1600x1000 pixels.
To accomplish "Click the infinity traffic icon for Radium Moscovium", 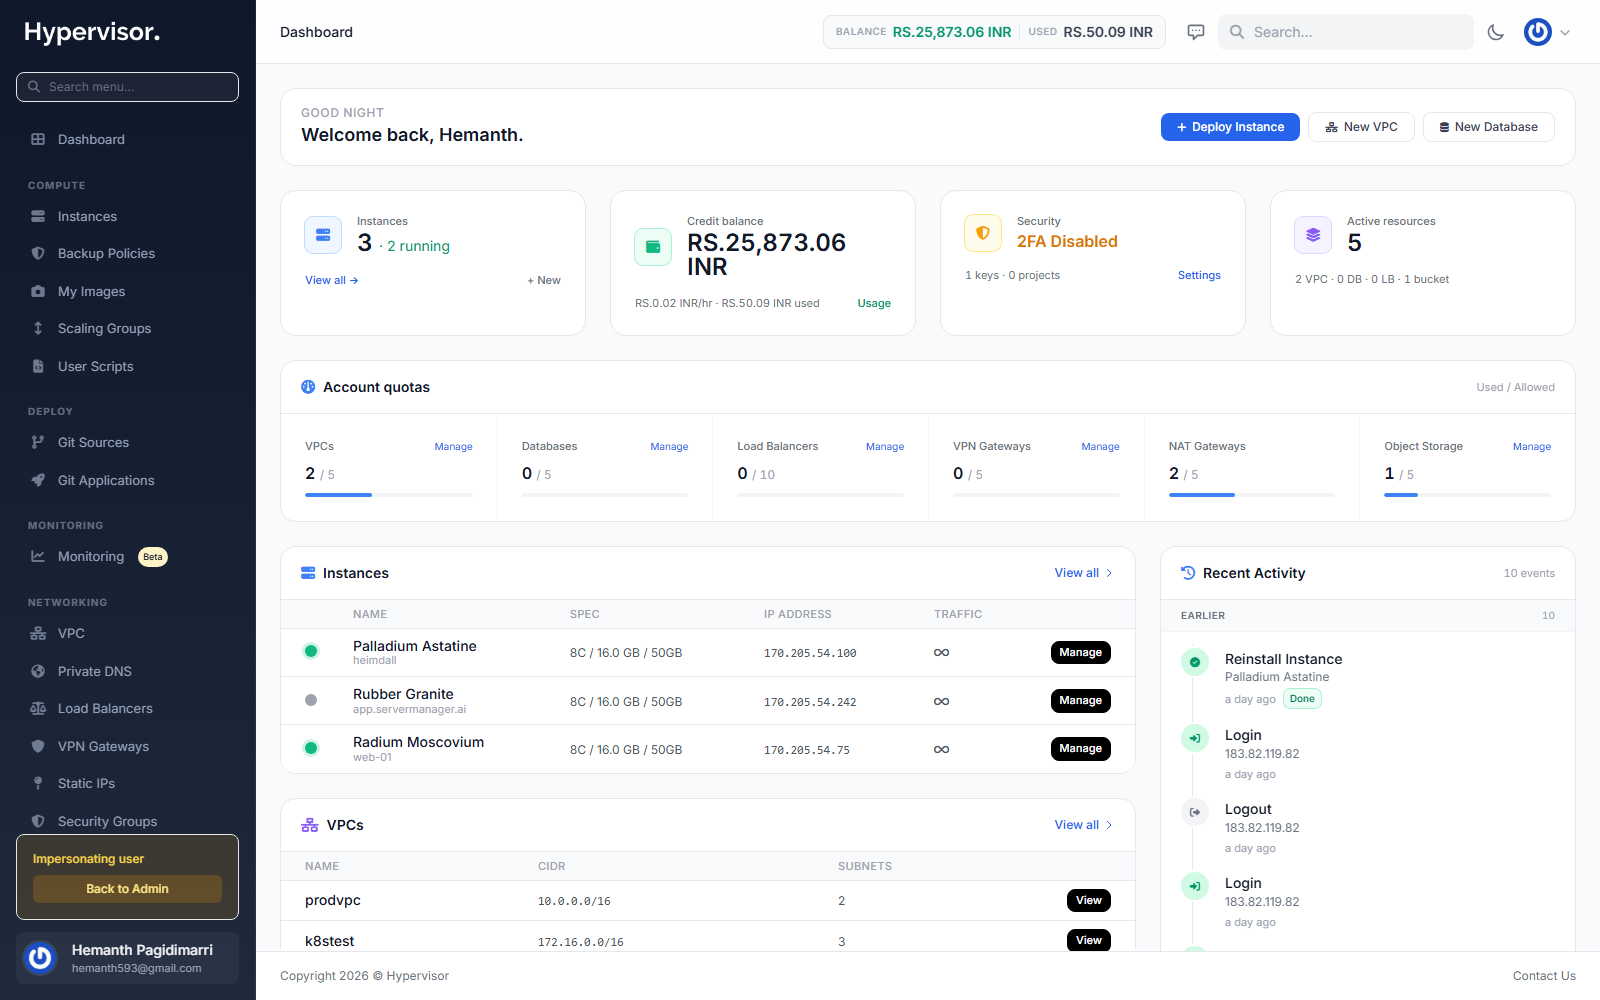I will coord(941,749).
